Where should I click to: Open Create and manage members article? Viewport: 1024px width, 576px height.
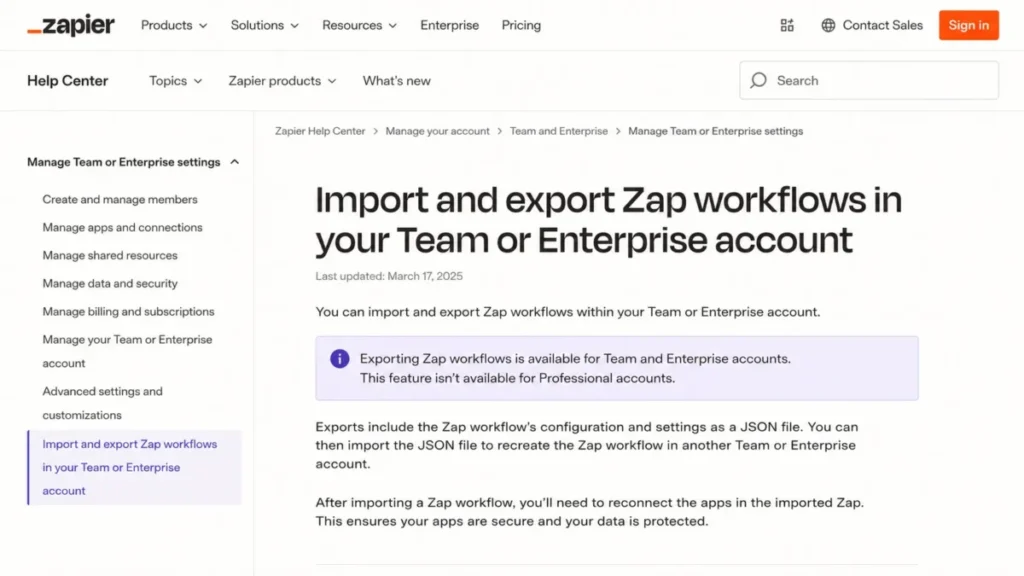coord(120,199)
